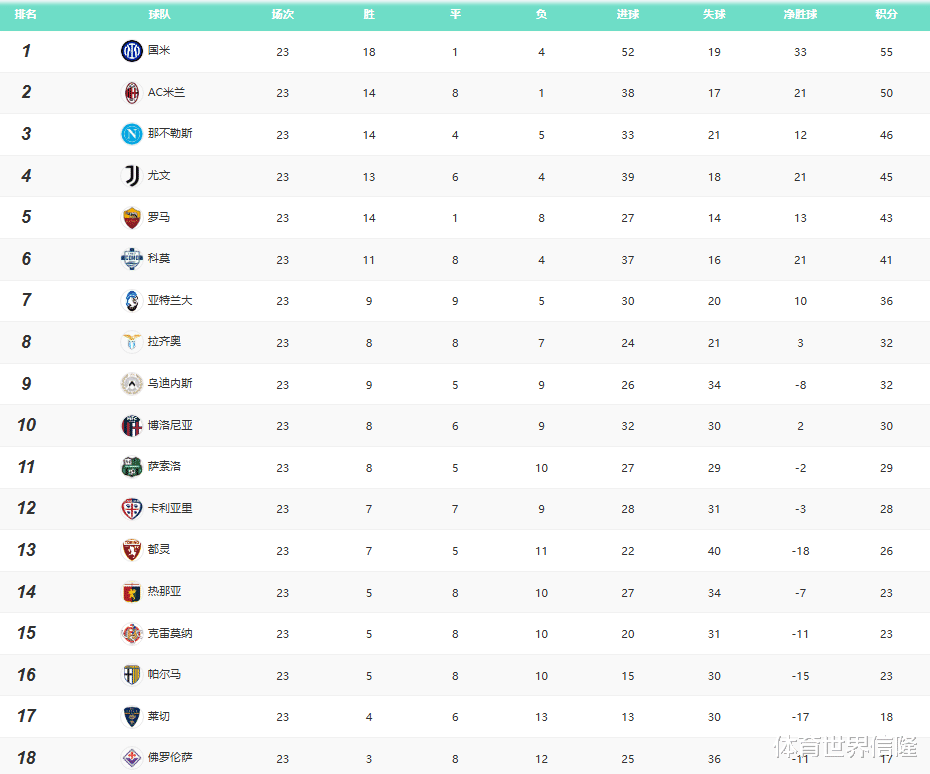Click the Inter Milan (国米) club logo
930x774 pixels.
pos(132,51)
